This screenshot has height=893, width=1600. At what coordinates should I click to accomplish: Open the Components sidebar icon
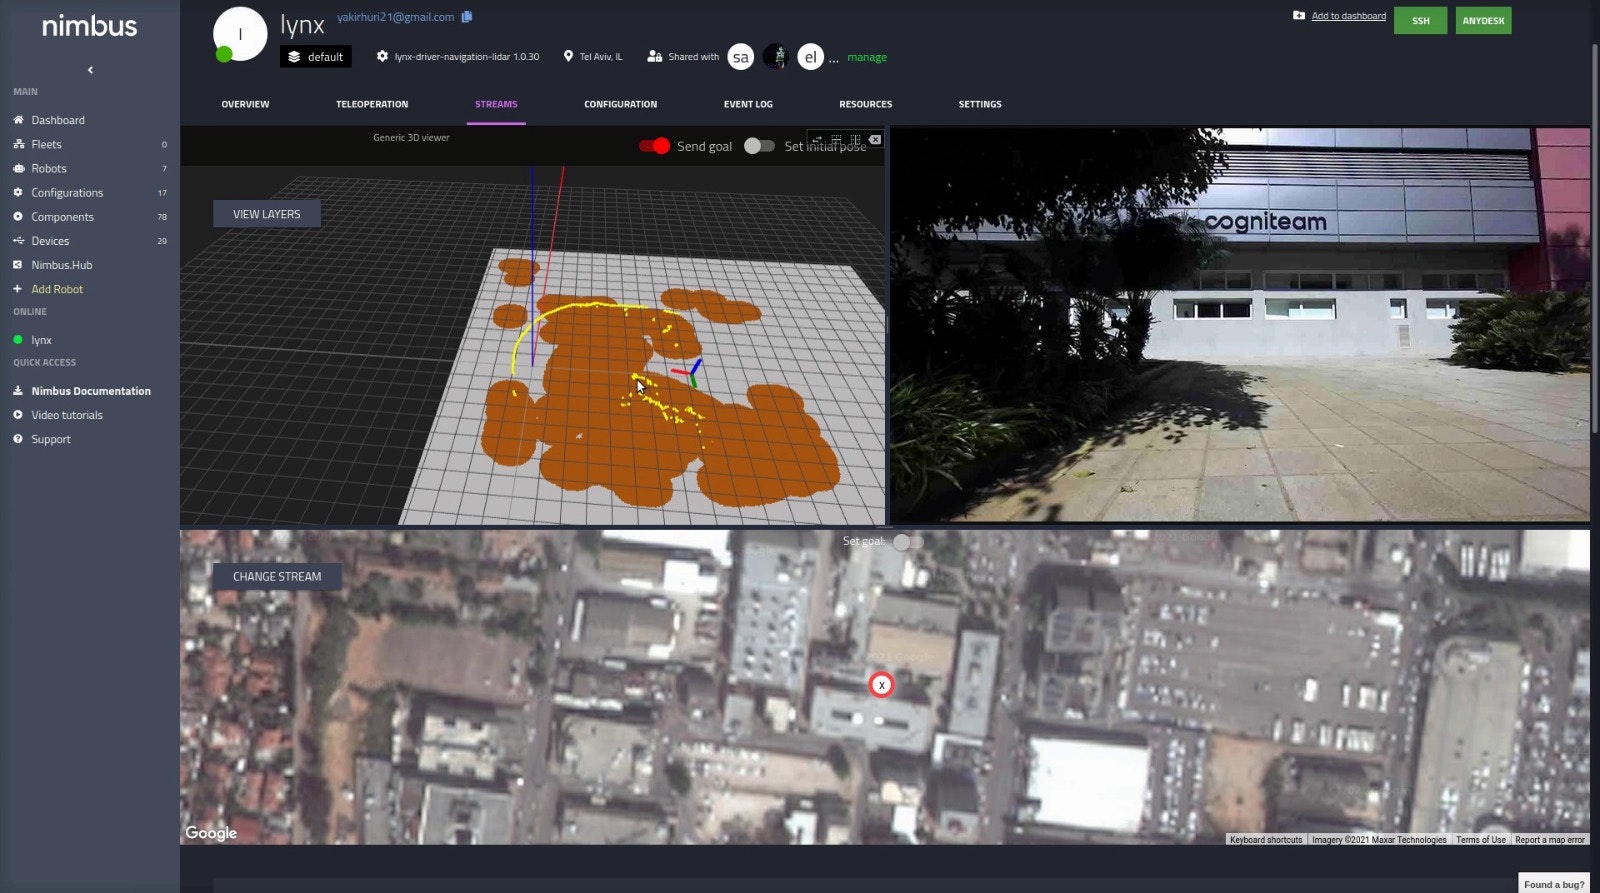[18, 216]
